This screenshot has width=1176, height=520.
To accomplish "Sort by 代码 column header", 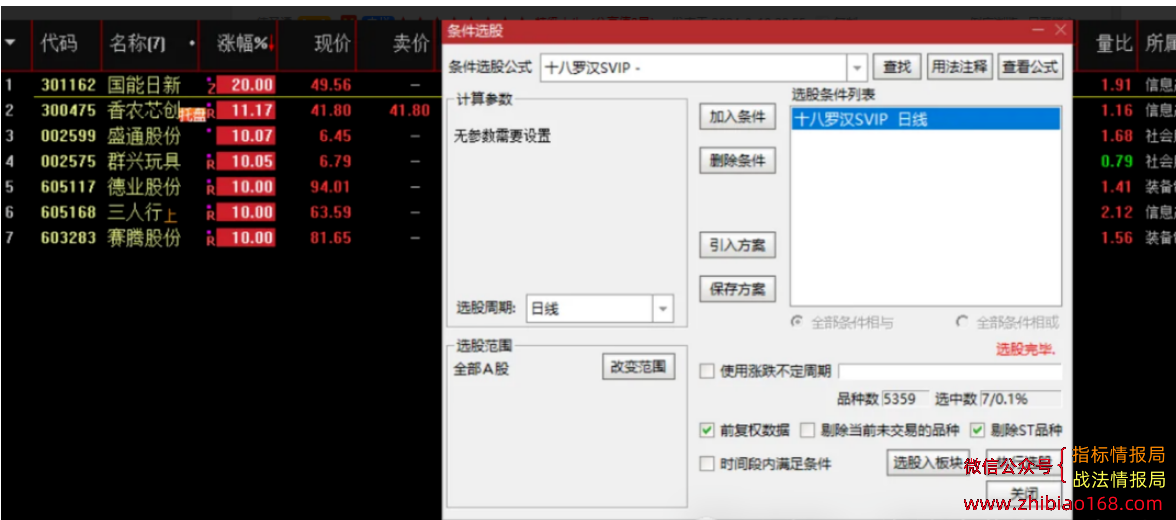I will pos(58,44).
